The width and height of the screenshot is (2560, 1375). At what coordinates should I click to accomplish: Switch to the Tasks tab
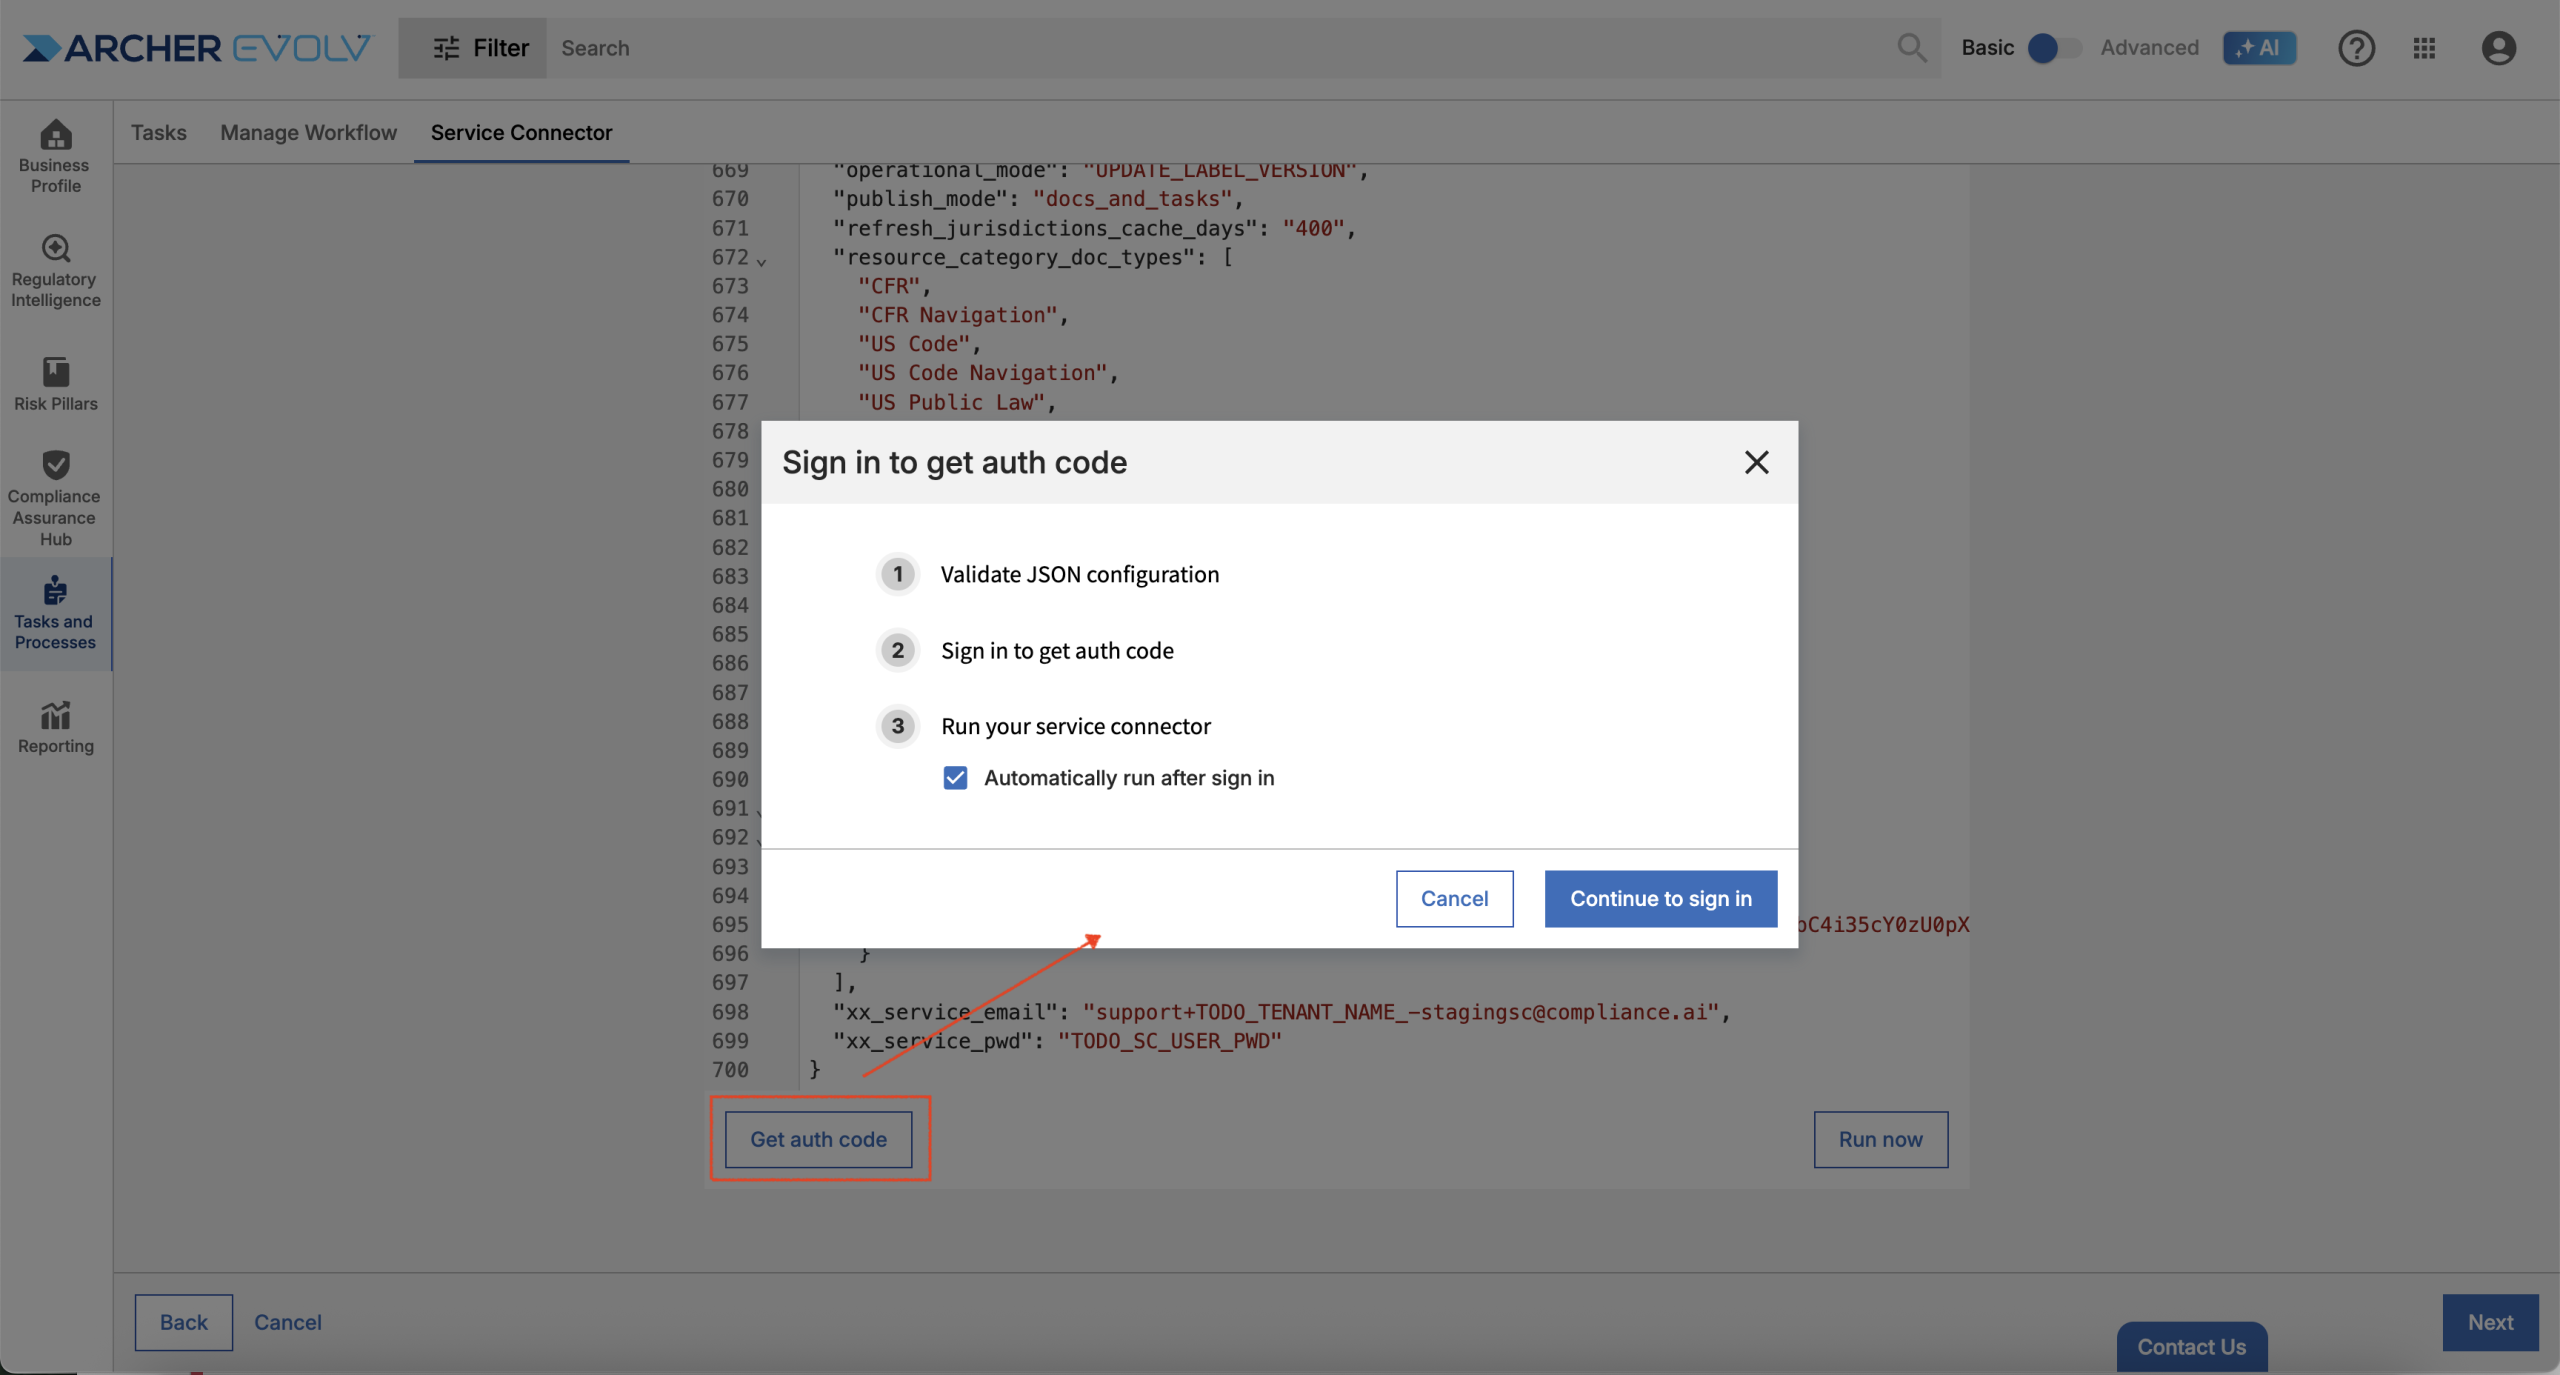(x=158, y=132)
